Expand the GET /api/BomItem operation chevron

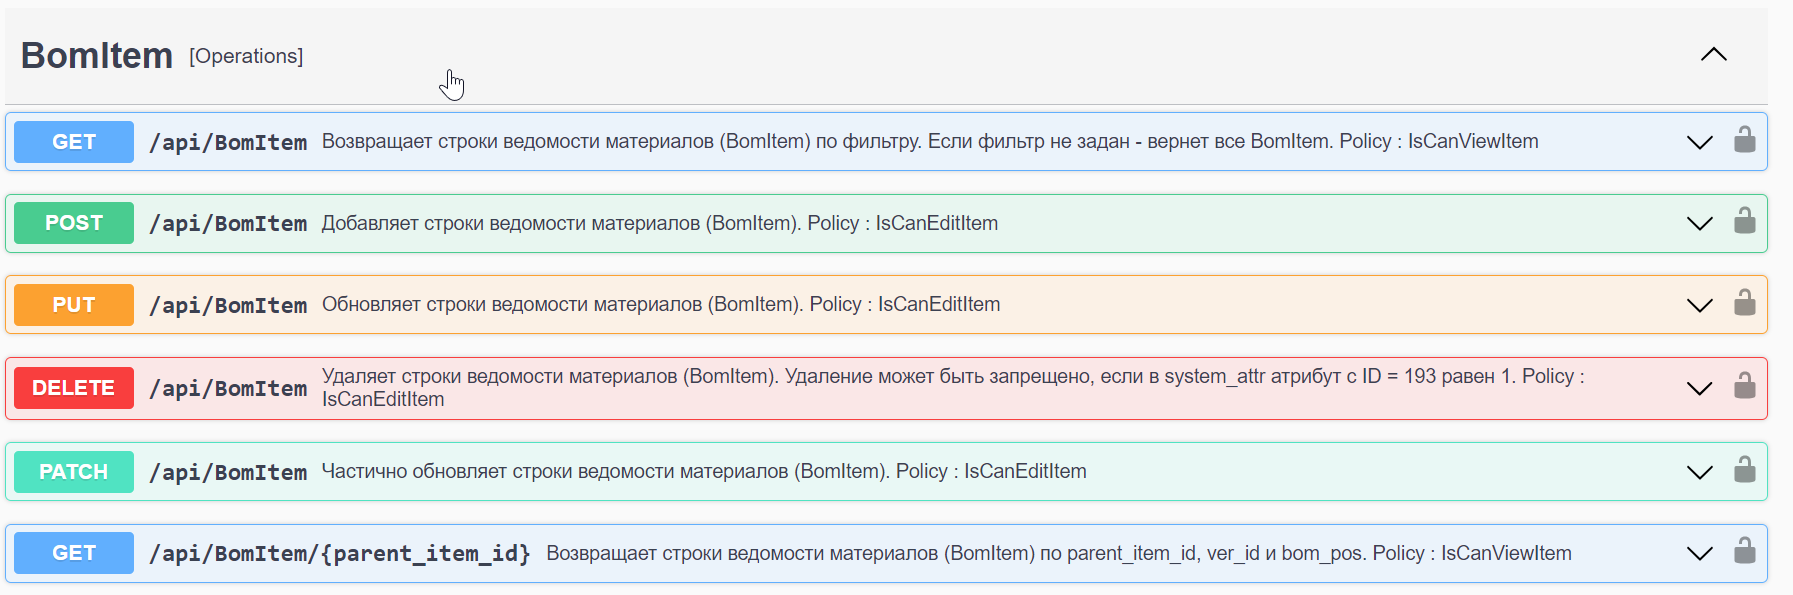(1699, 142)
